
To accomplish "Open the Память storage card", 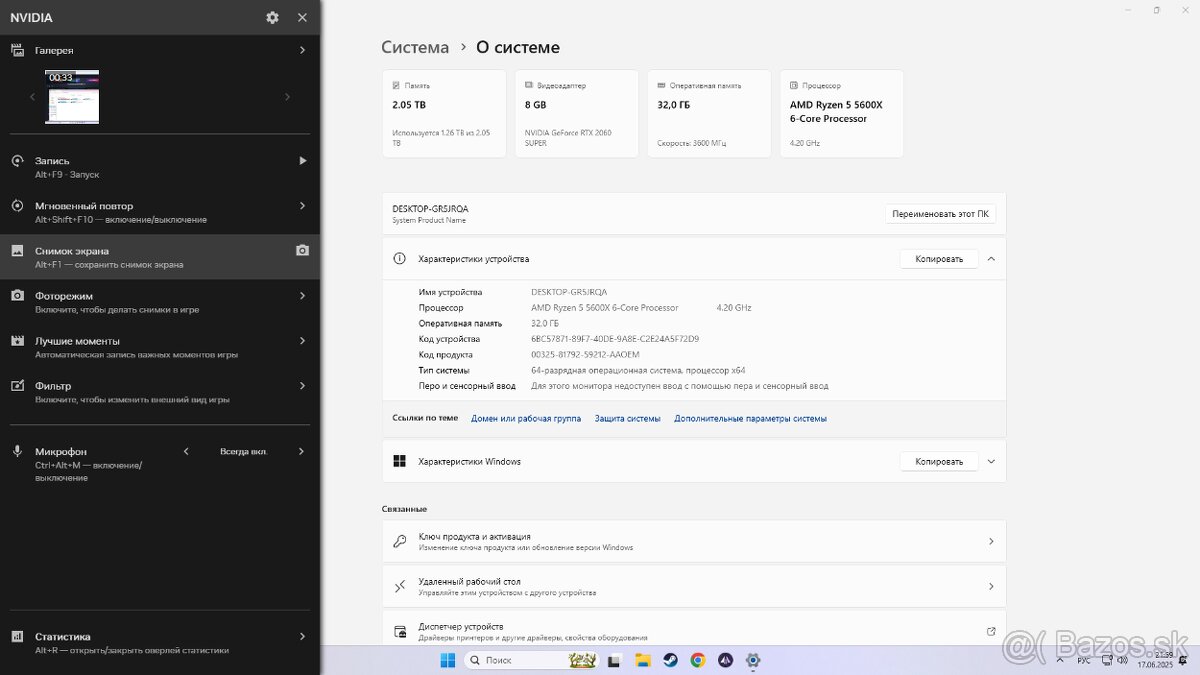I will point(443,114).
